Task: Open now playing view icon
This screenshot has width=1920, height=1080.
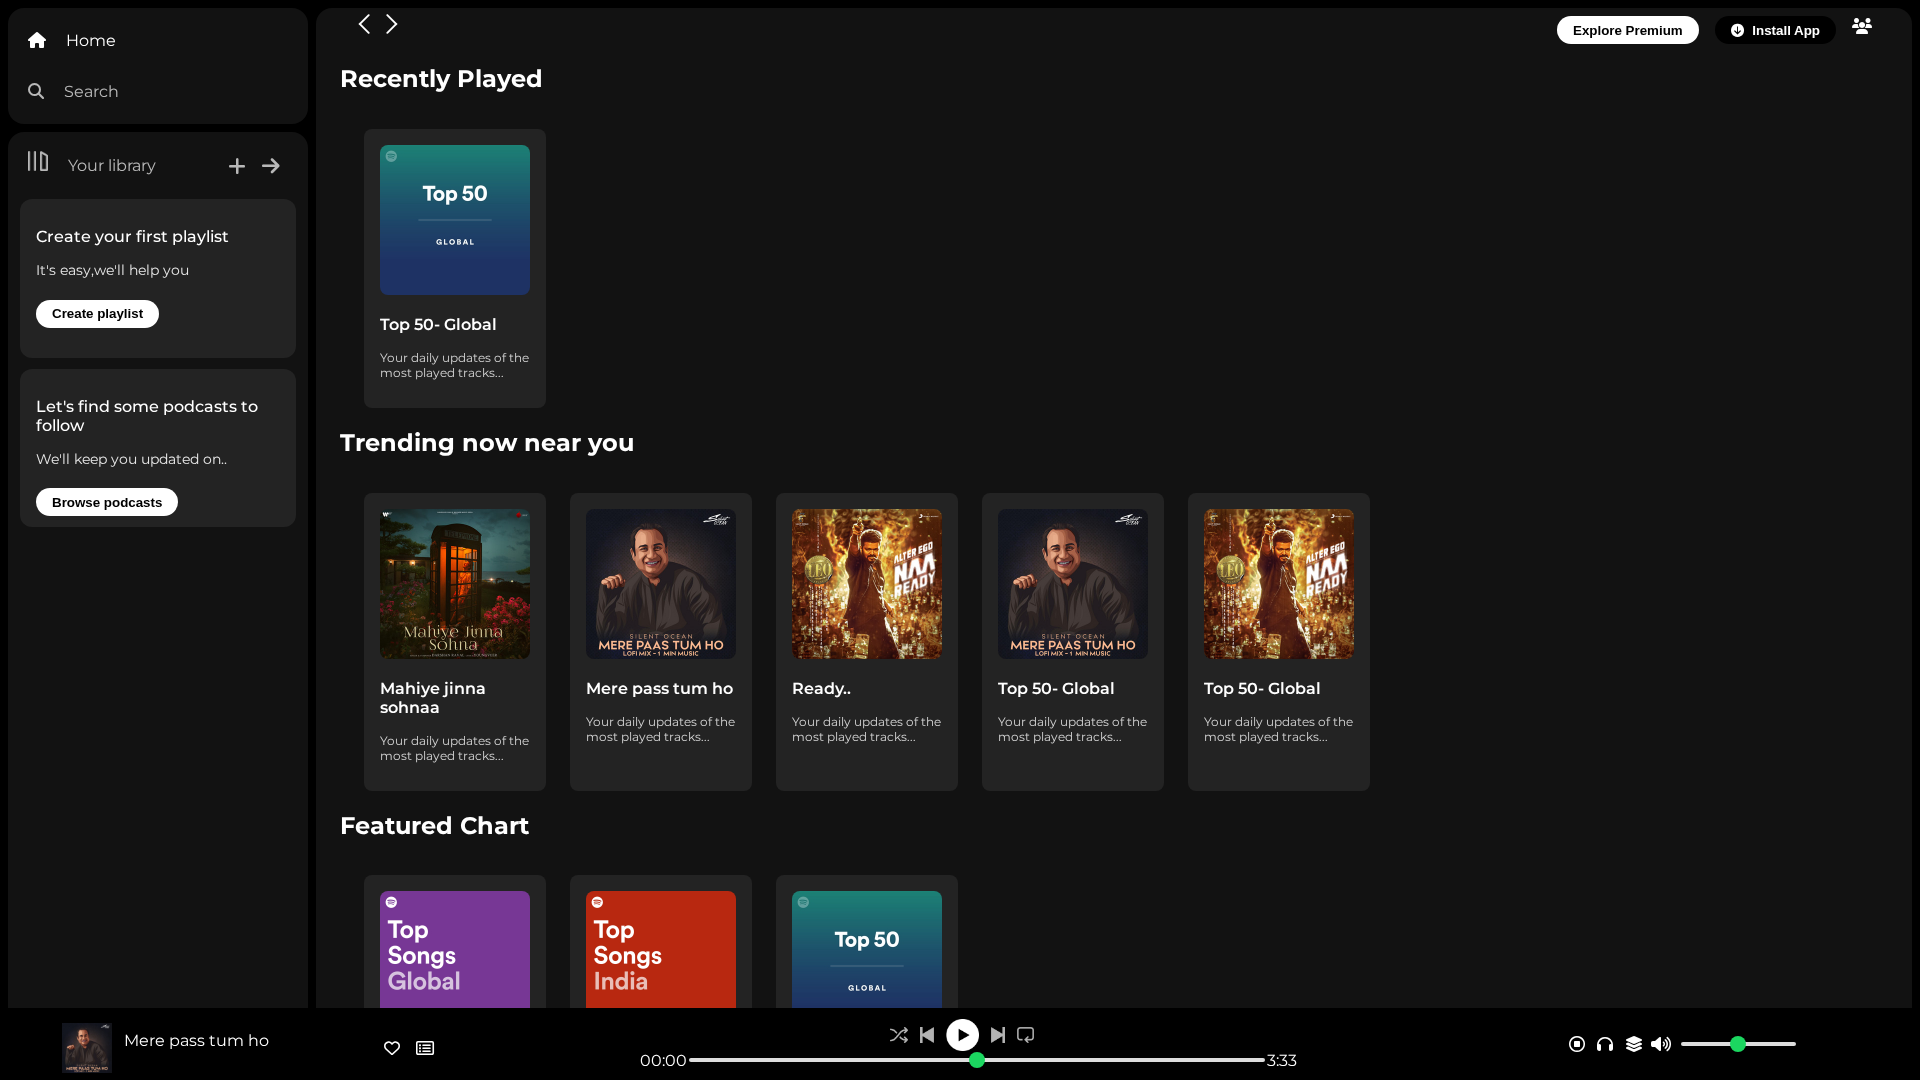Action: click(1577, 1044)
